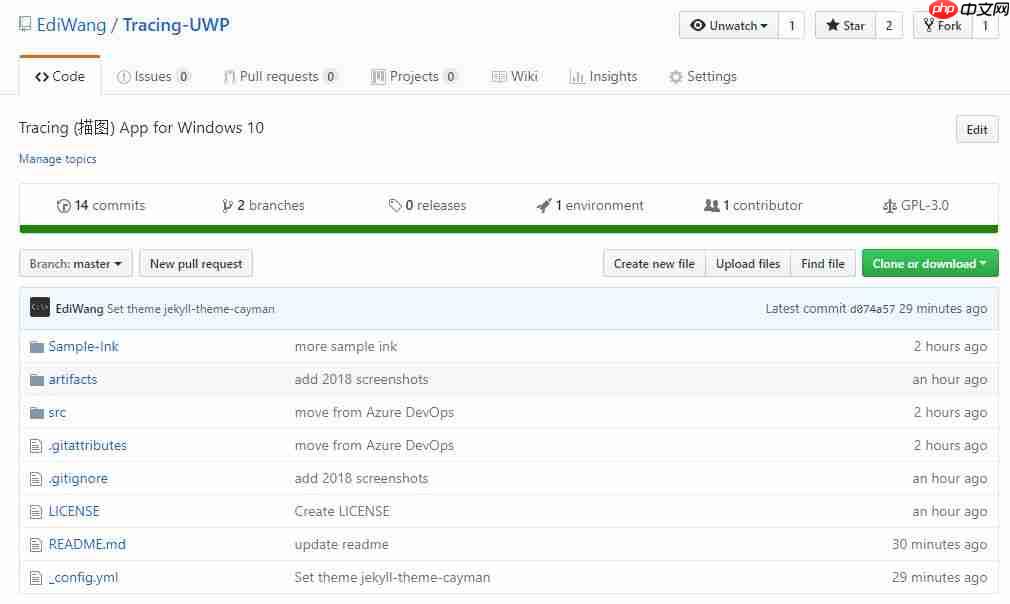This screenshot has height=604, width=1010.
Task: Click the branches fork icon
Action: (x=227, y=206)
